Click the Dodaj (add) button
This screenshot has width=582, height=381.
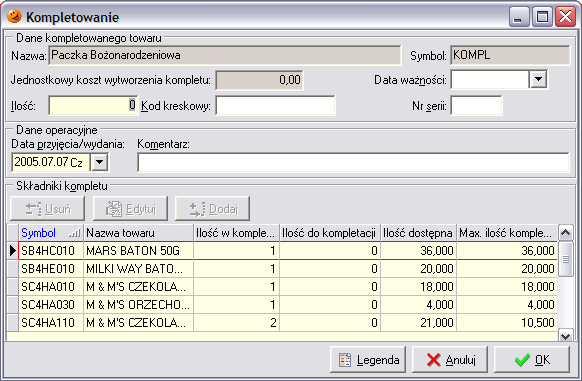tap(212, 209)
